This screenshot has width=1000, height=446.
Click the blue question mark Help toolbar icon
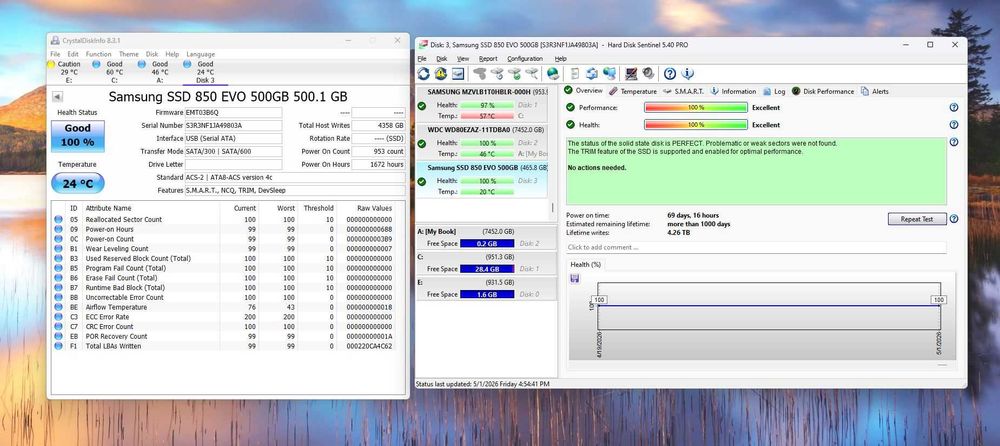click(670, 73)
